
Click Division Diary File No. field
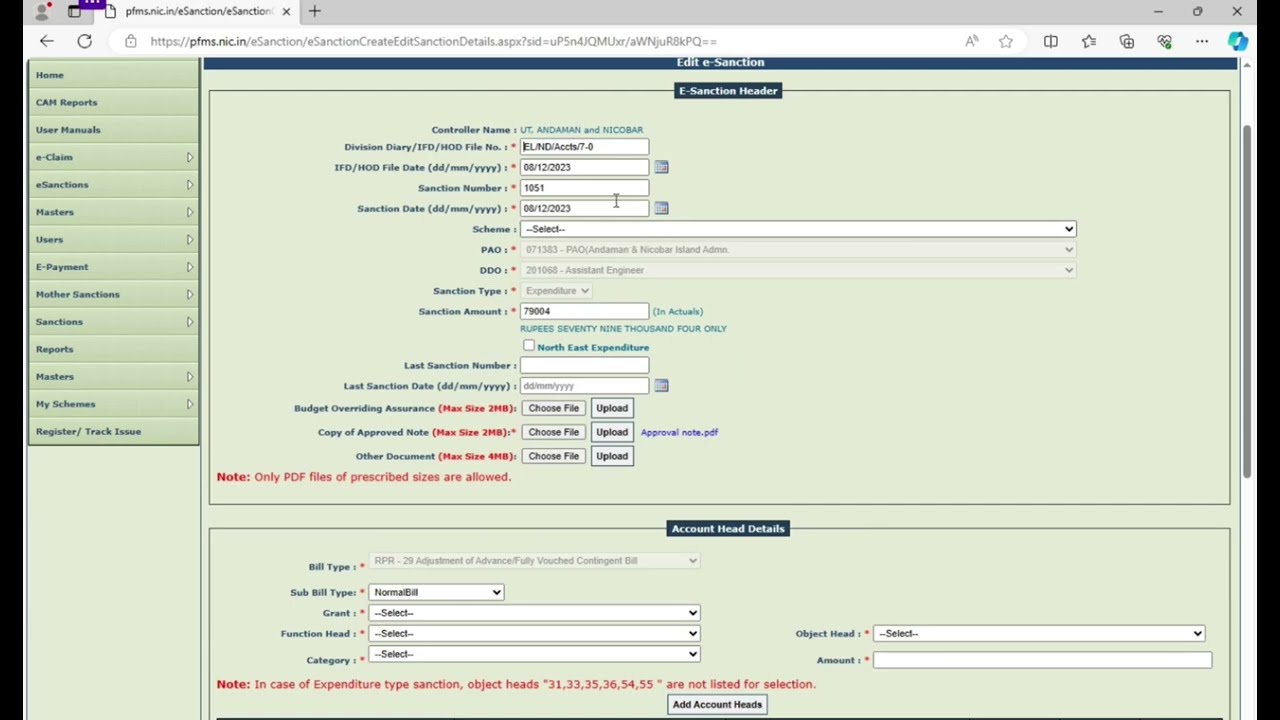pyautogui.click(x=584, y=147)
